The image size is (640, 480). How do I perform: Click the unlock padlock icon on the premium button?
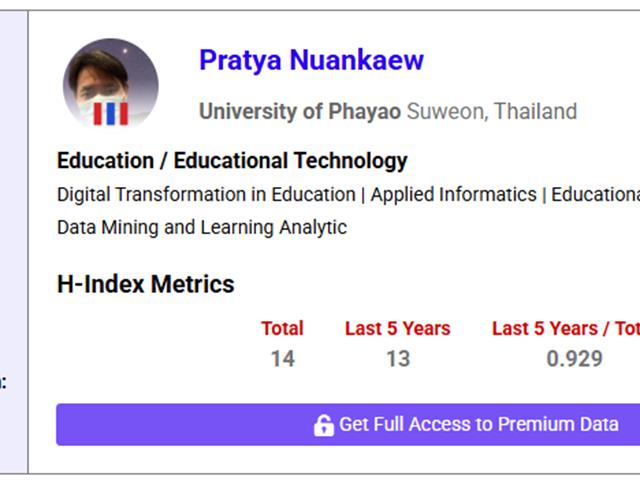[323, 425]
